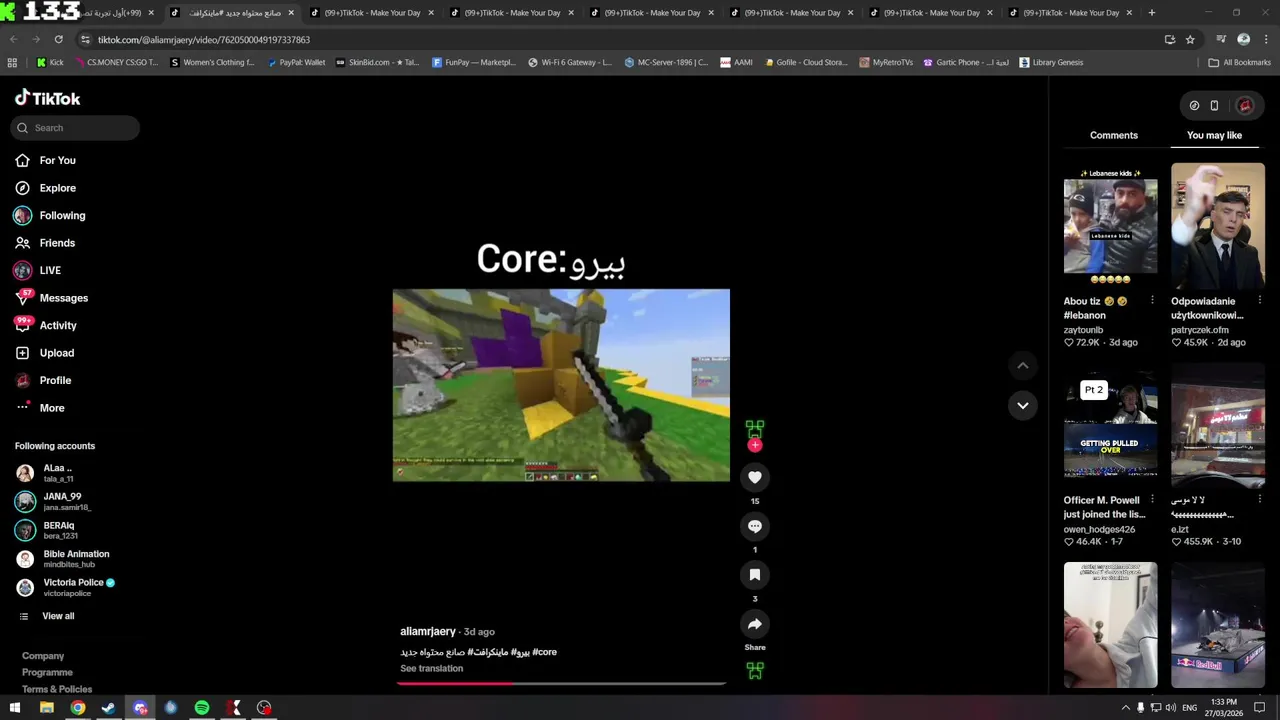Open Chrome media controls icon
The width and height of the screenshot is (1280, 720).
(x=1221, y=39)
